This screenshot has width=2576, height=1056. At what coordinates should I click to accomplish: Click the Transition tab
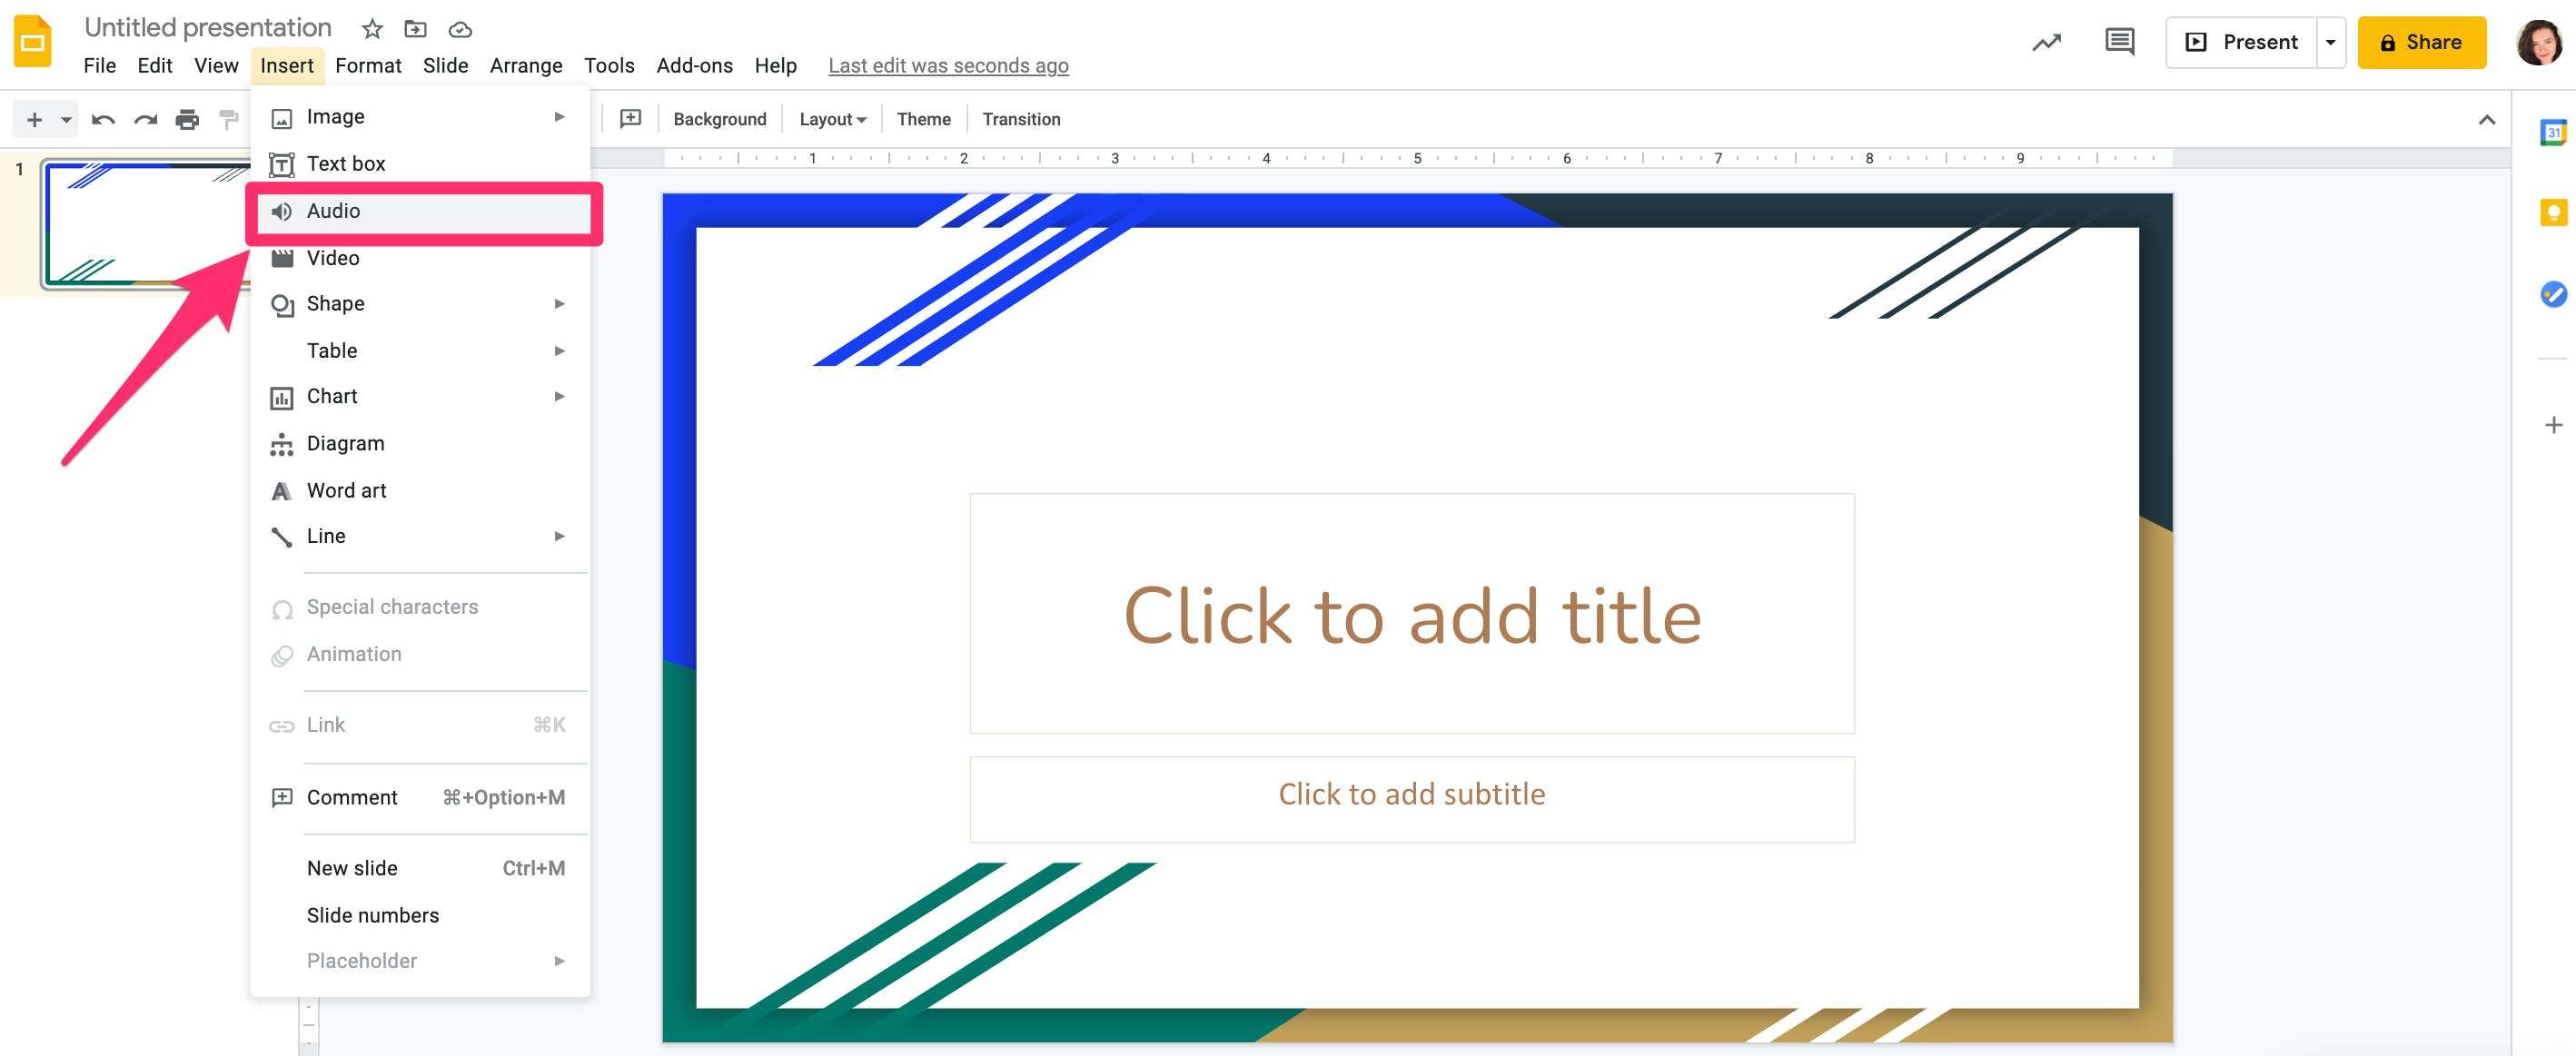[x=1020, y=118]
